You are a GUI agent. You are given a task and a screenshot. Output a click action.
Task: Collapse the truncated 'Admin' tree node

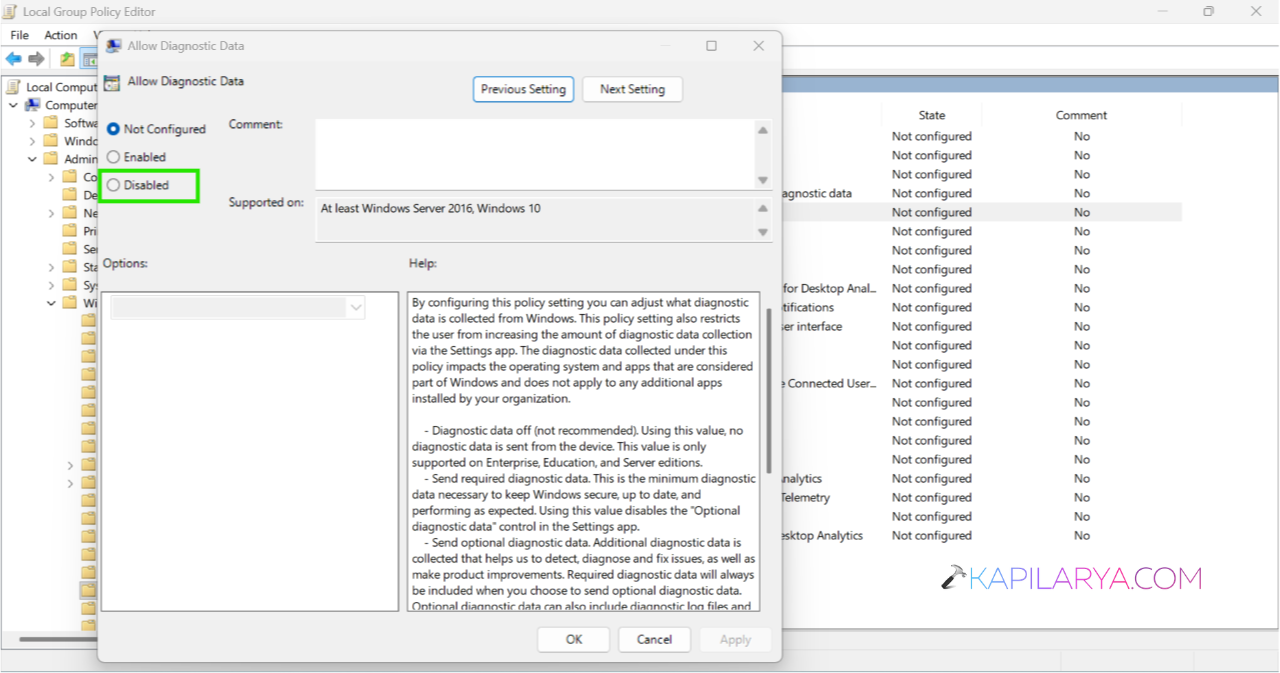pyautogui.click(x=32, y=159)
